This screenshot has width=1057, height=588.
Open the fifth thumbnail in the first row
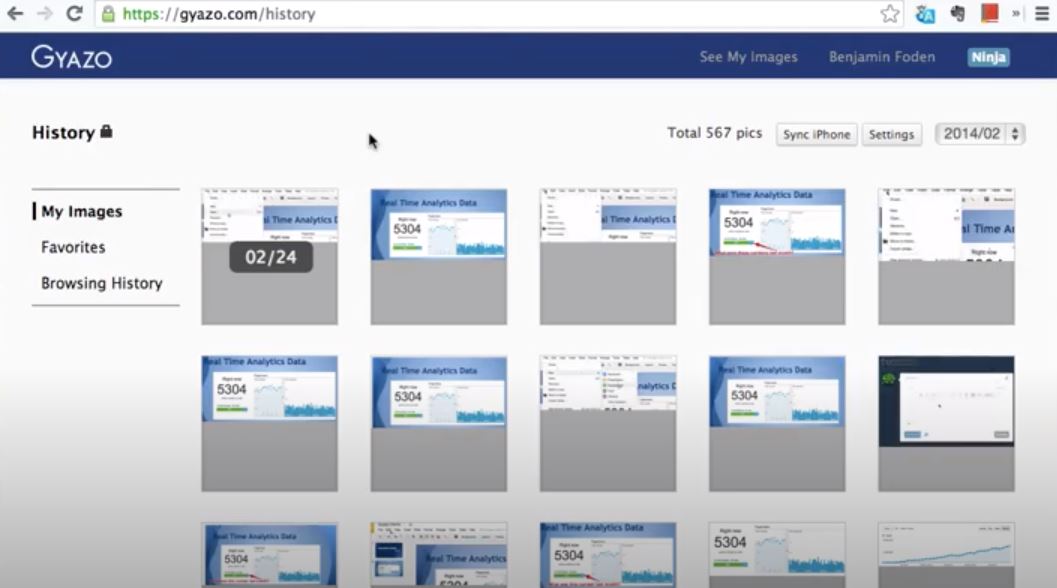click(x=946, y=256)
